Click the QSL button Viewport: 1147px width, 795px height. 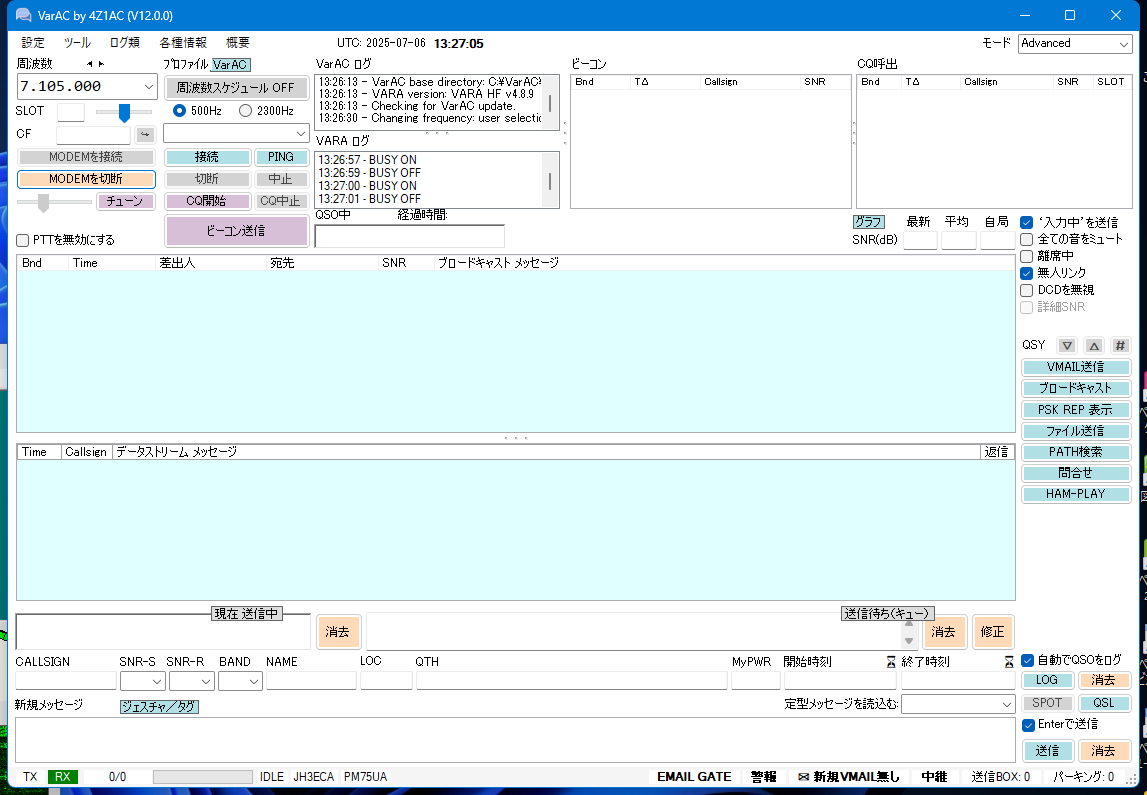point(1104,703)
